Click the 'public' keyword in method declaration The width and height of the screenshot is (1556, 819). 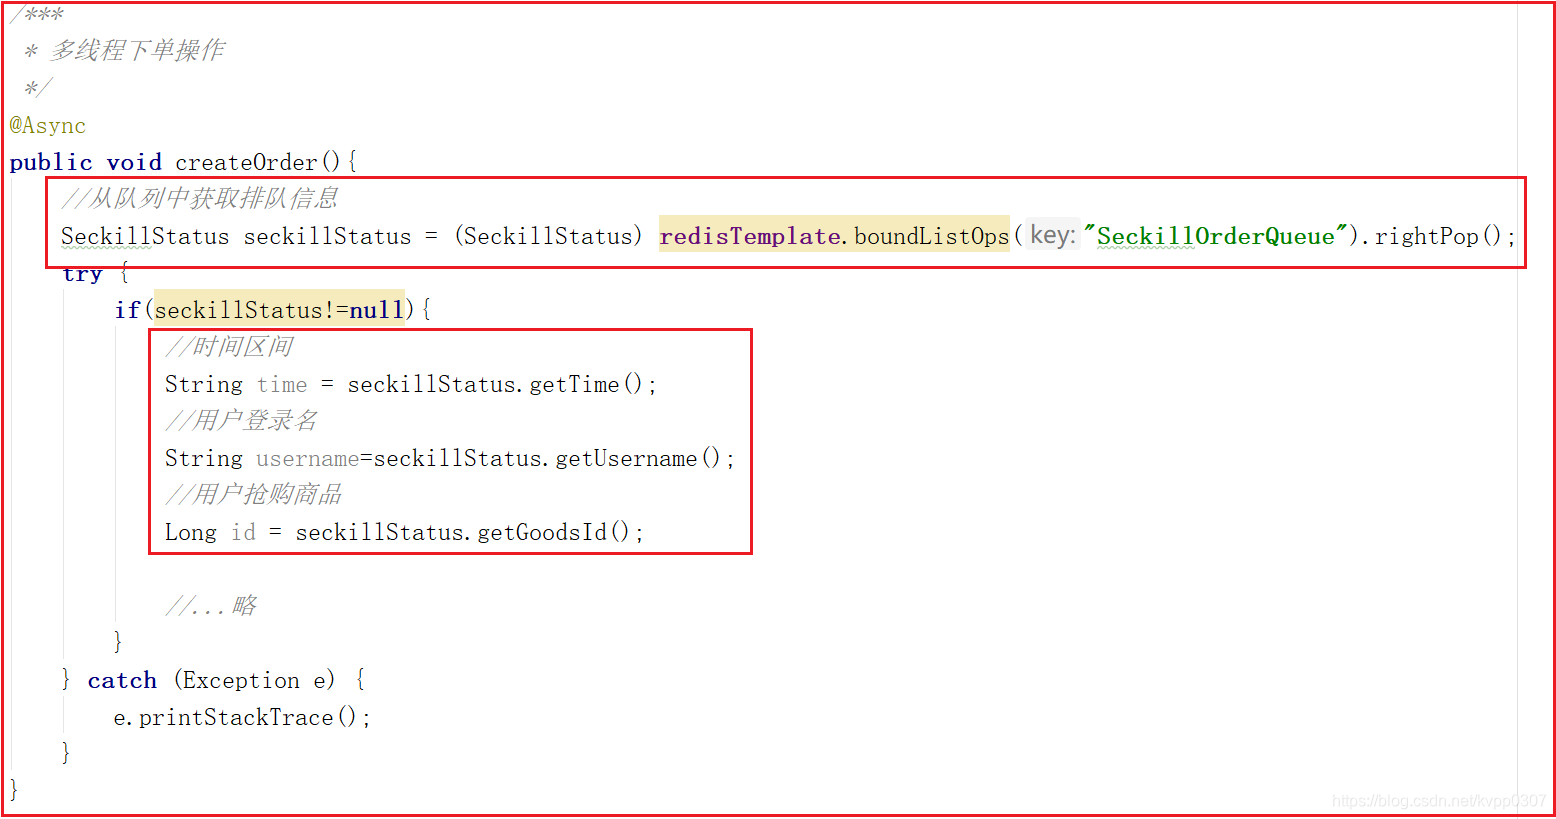click(51, 162)
